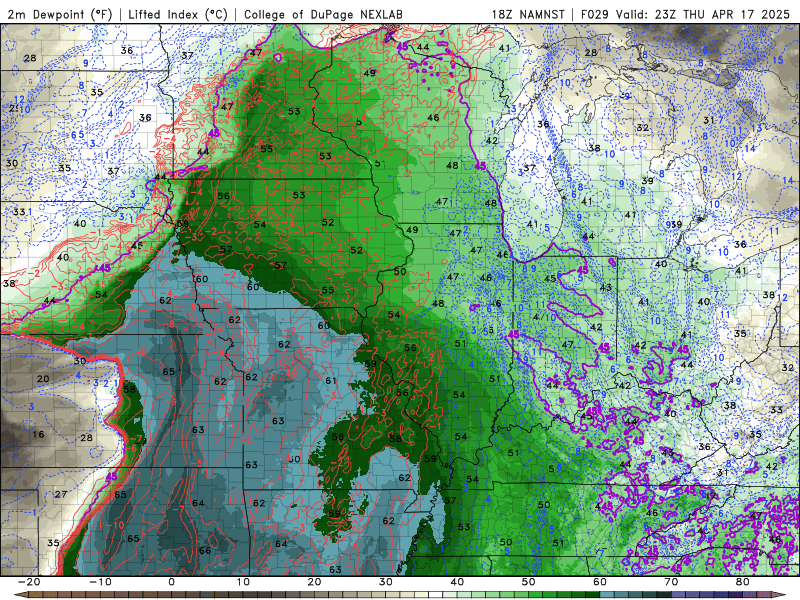Click the "2m Dewpoint (°F)" title text
The height and width of the screenshot is (600, 800).
click(x=60, y=14)
